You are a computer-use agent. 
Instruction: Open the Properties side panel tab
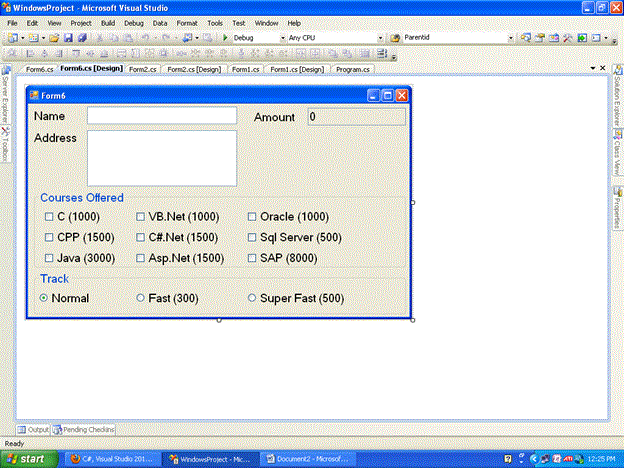(x=617, y=208)
